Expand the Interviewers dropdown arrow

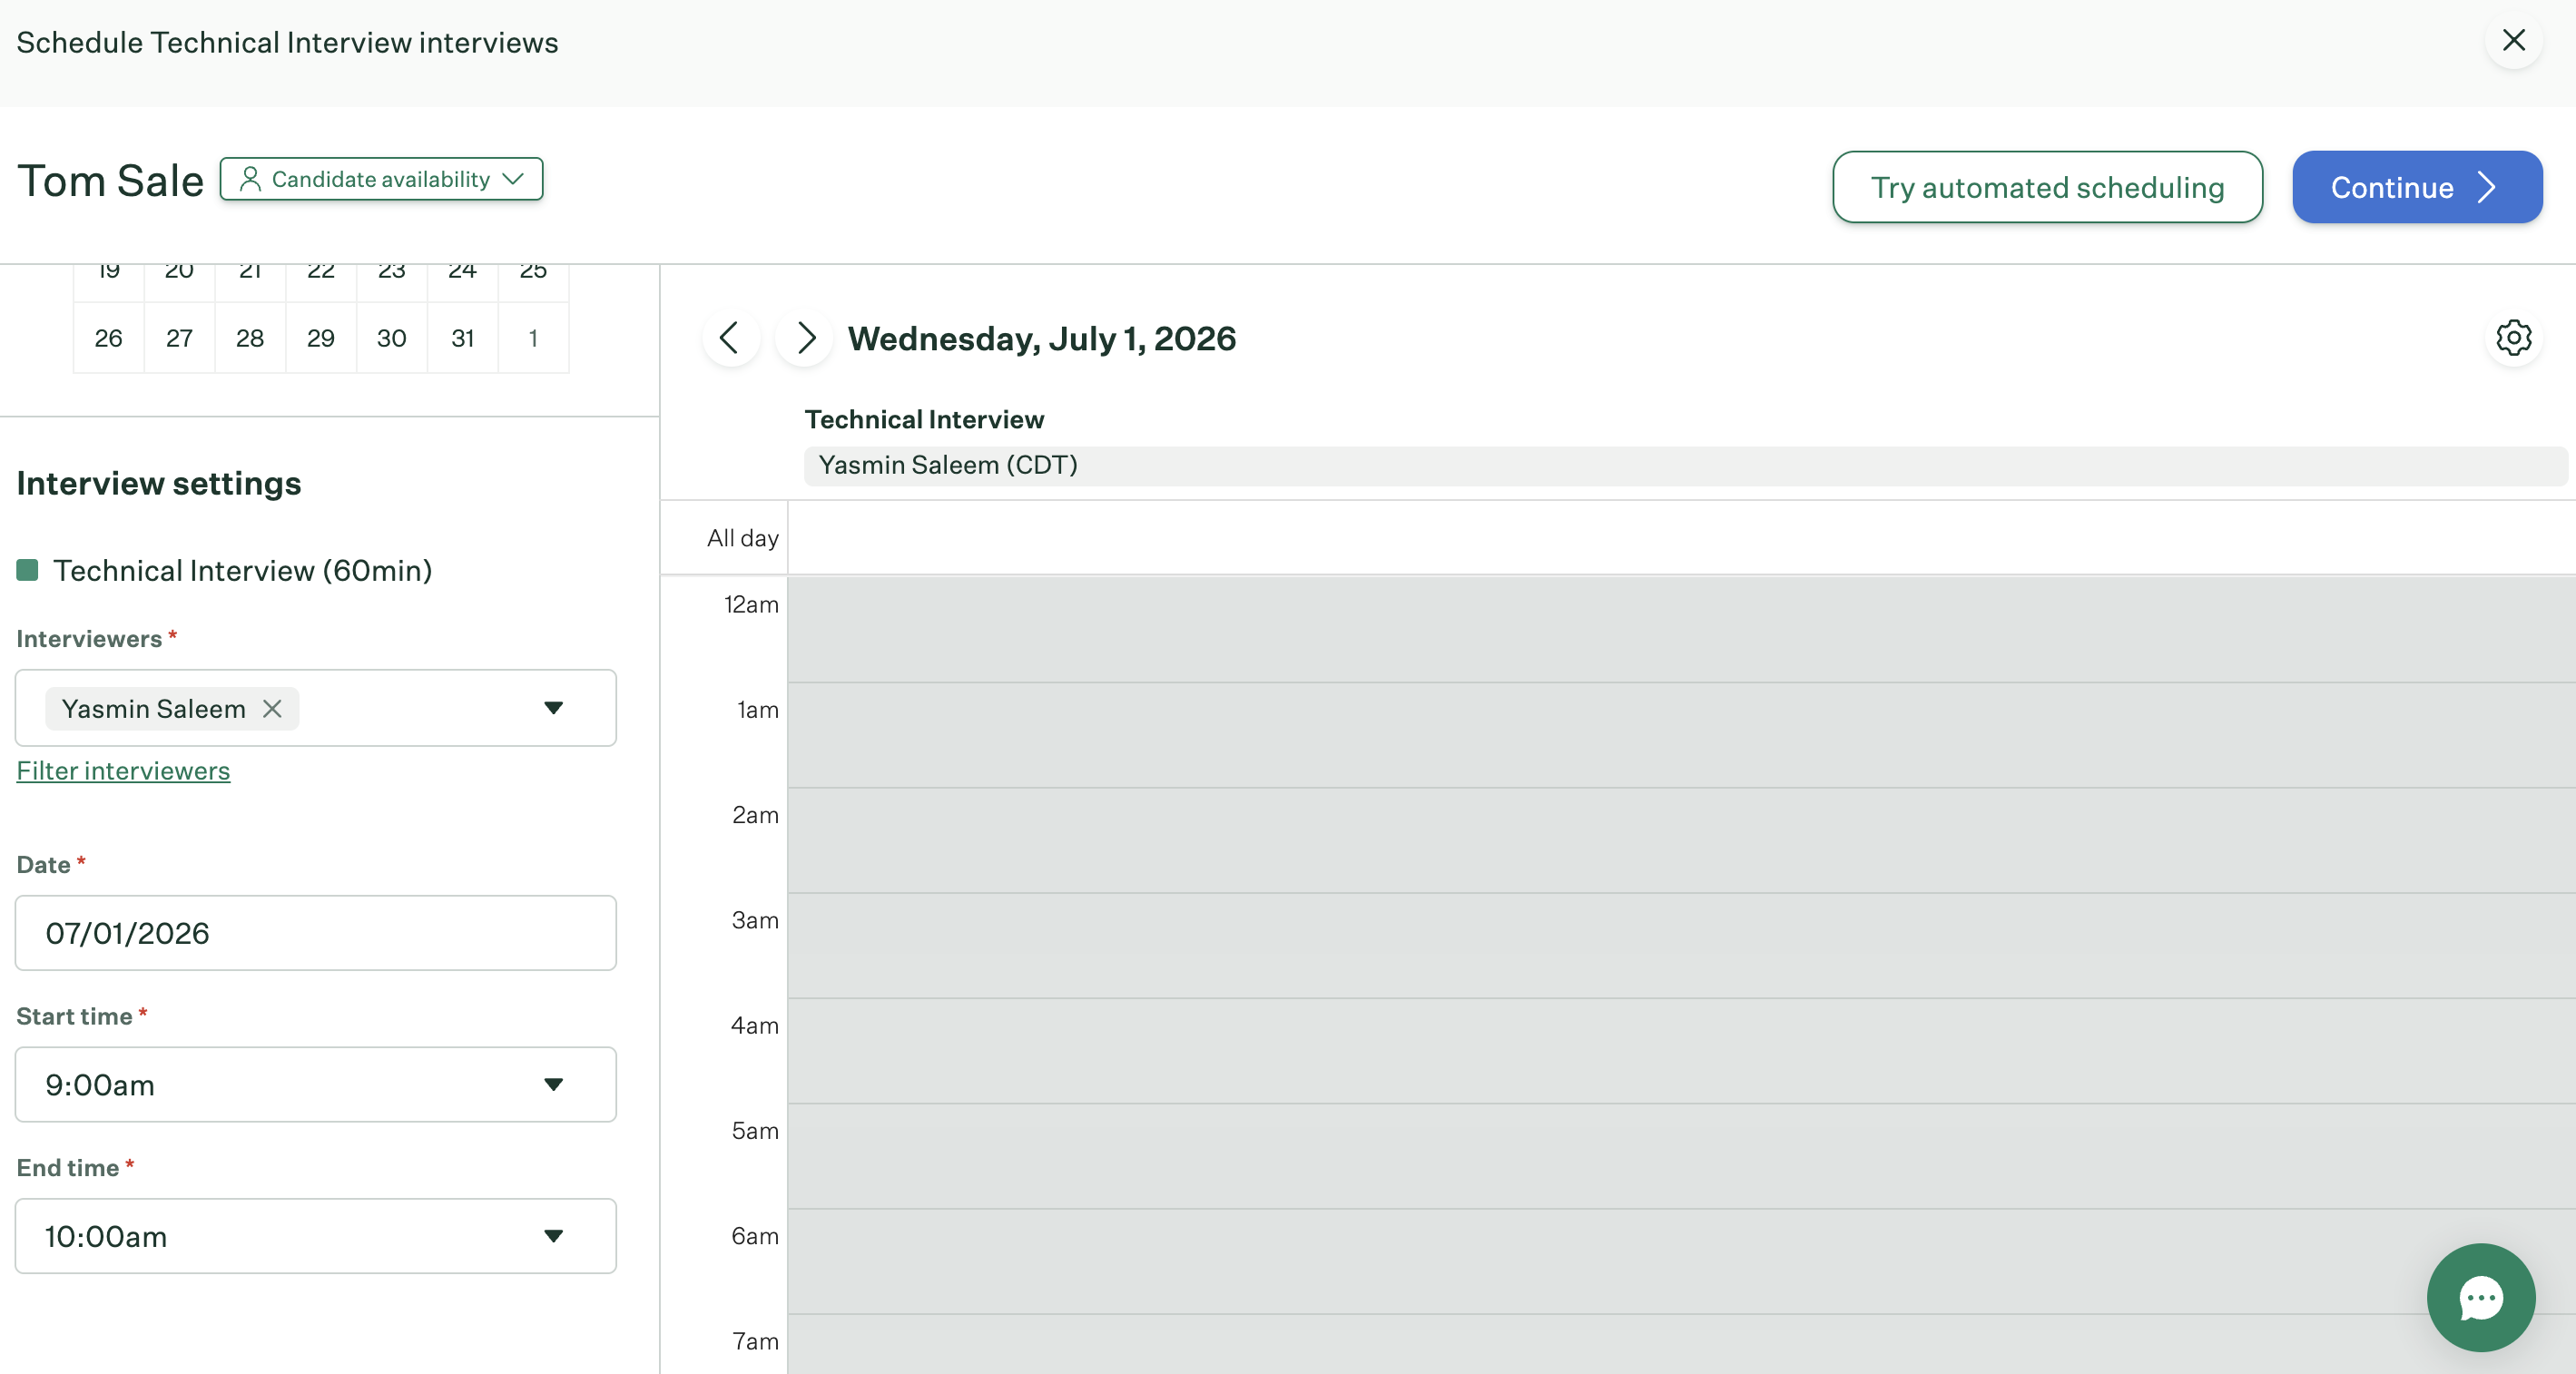click(x=553, y=708)
